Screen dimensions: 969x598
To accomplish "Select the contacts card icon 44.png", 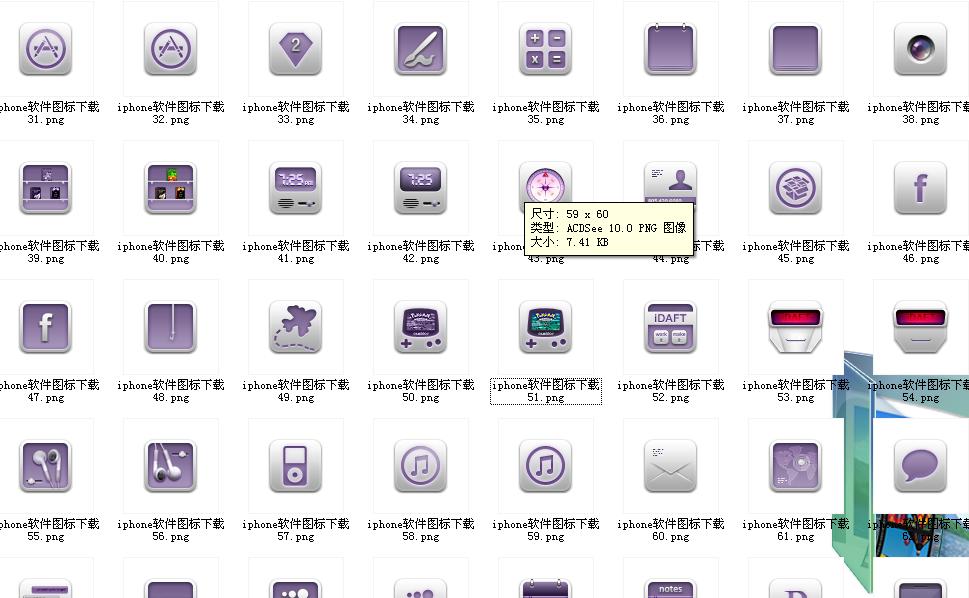I will point(671,182).
